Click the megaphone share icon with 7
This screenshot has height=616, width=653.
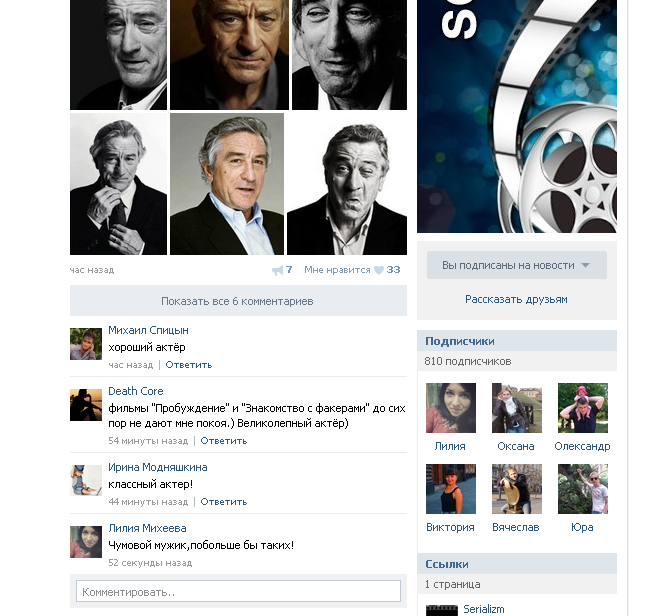point(282,270)
